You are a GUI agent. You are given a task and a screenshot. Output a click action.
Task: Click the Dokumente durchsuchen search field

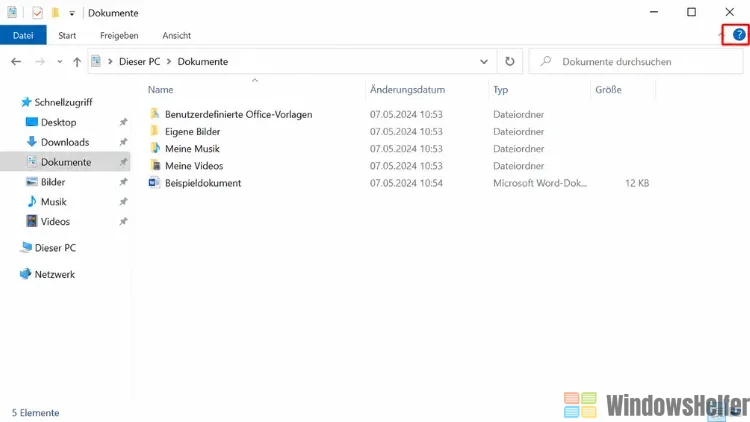click(636, 62)
